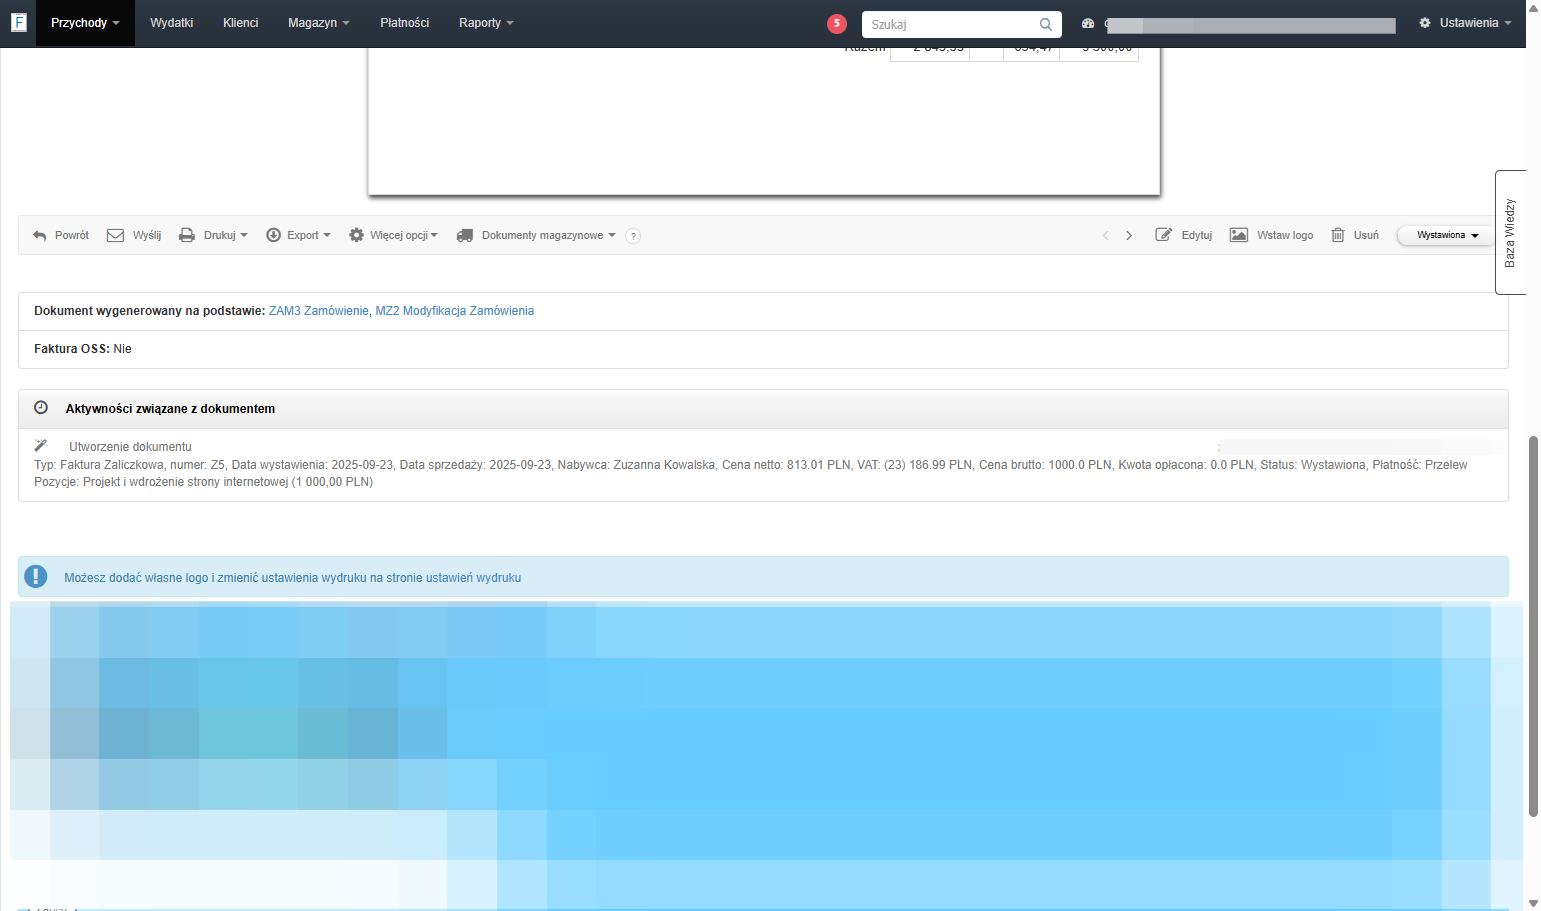The image size is (1541, 911).
Task: Go to next document with right chevron
Action: click(x=1129, y=235)
